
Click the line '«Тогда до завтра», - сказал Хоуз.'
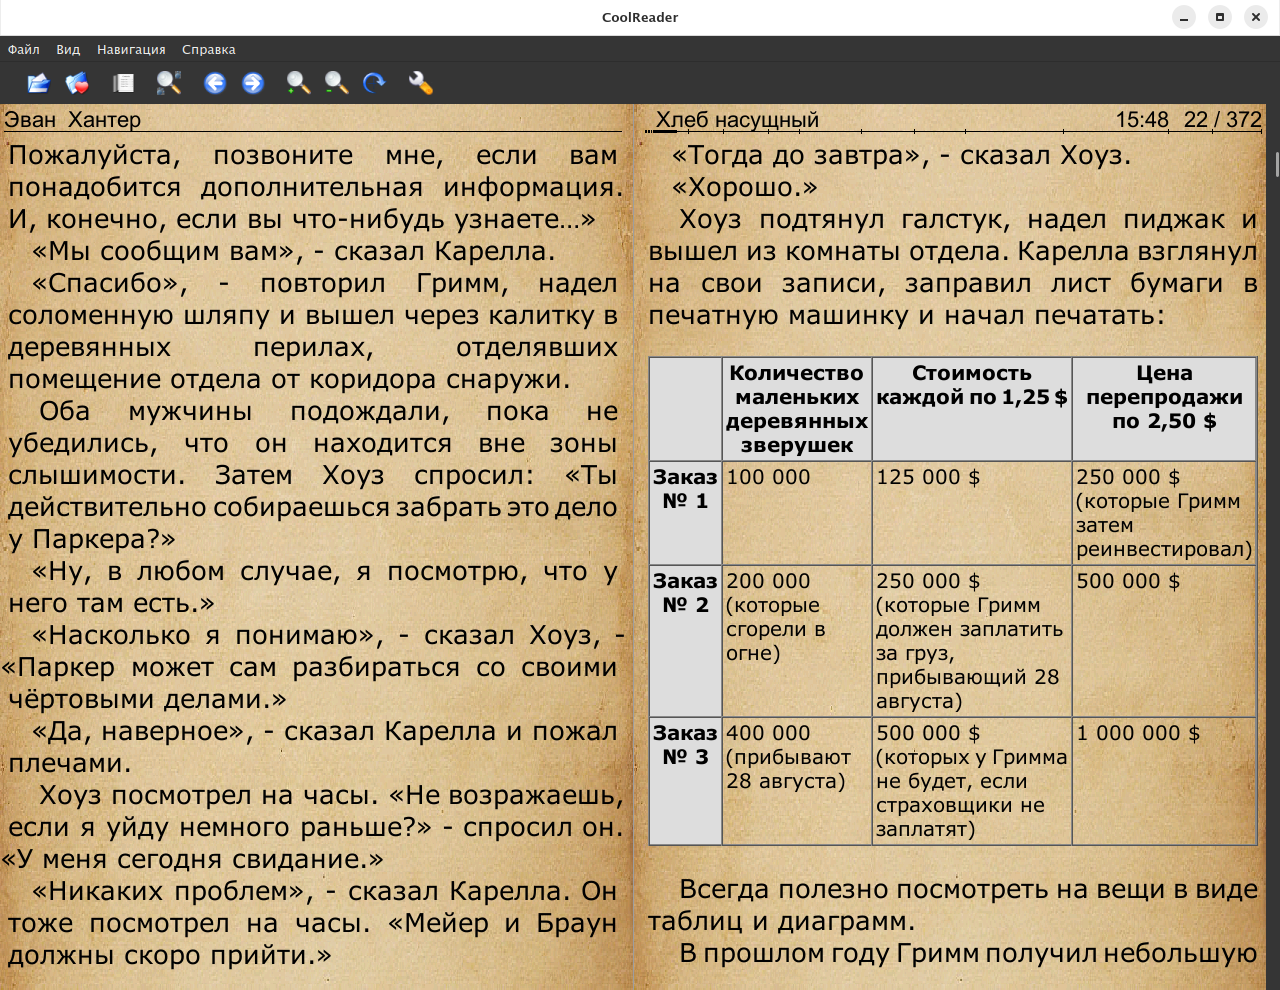coord(901,156)
